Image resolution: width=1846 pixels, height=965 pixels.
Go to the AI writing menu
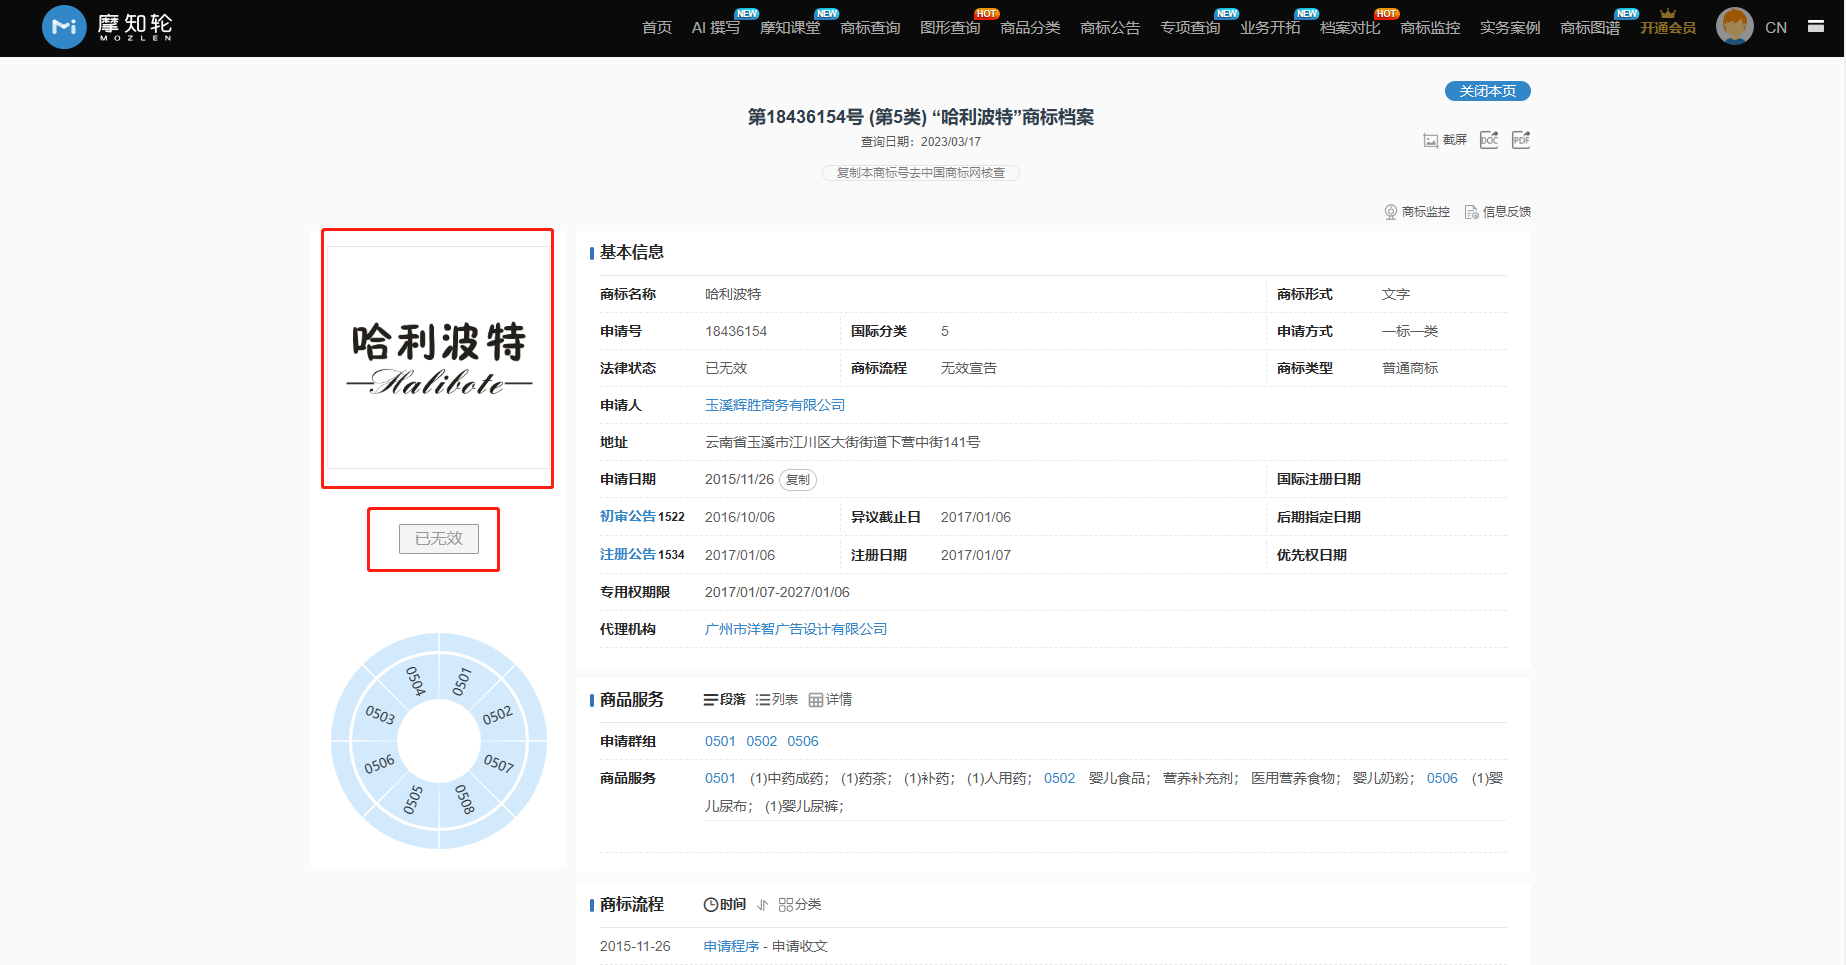[716, 28]
